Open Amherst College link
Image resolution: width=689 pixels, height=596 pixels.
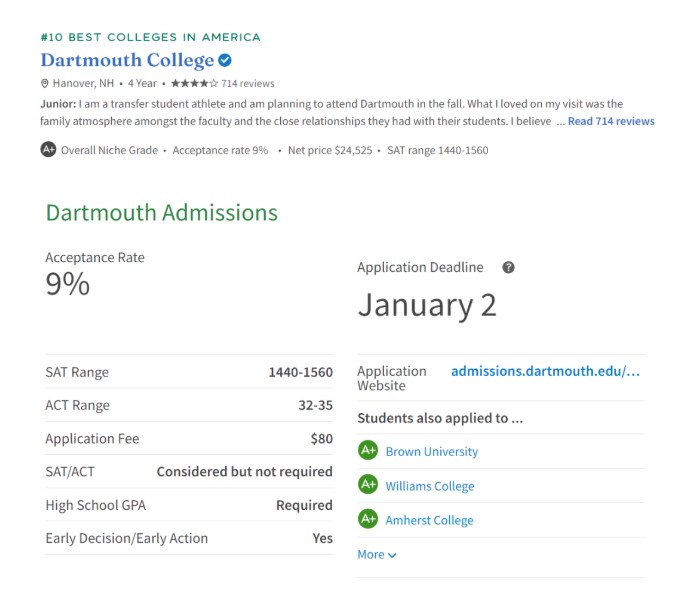tap(429, 520)
